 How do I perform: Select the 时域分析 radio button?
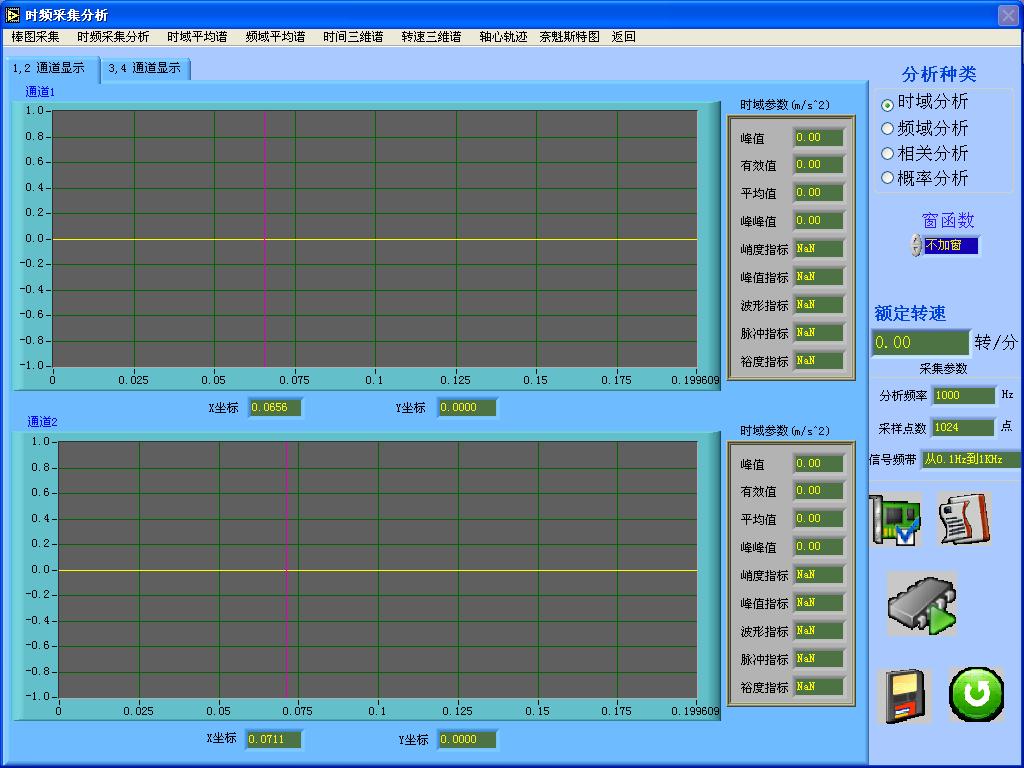[x=887, y=105]
